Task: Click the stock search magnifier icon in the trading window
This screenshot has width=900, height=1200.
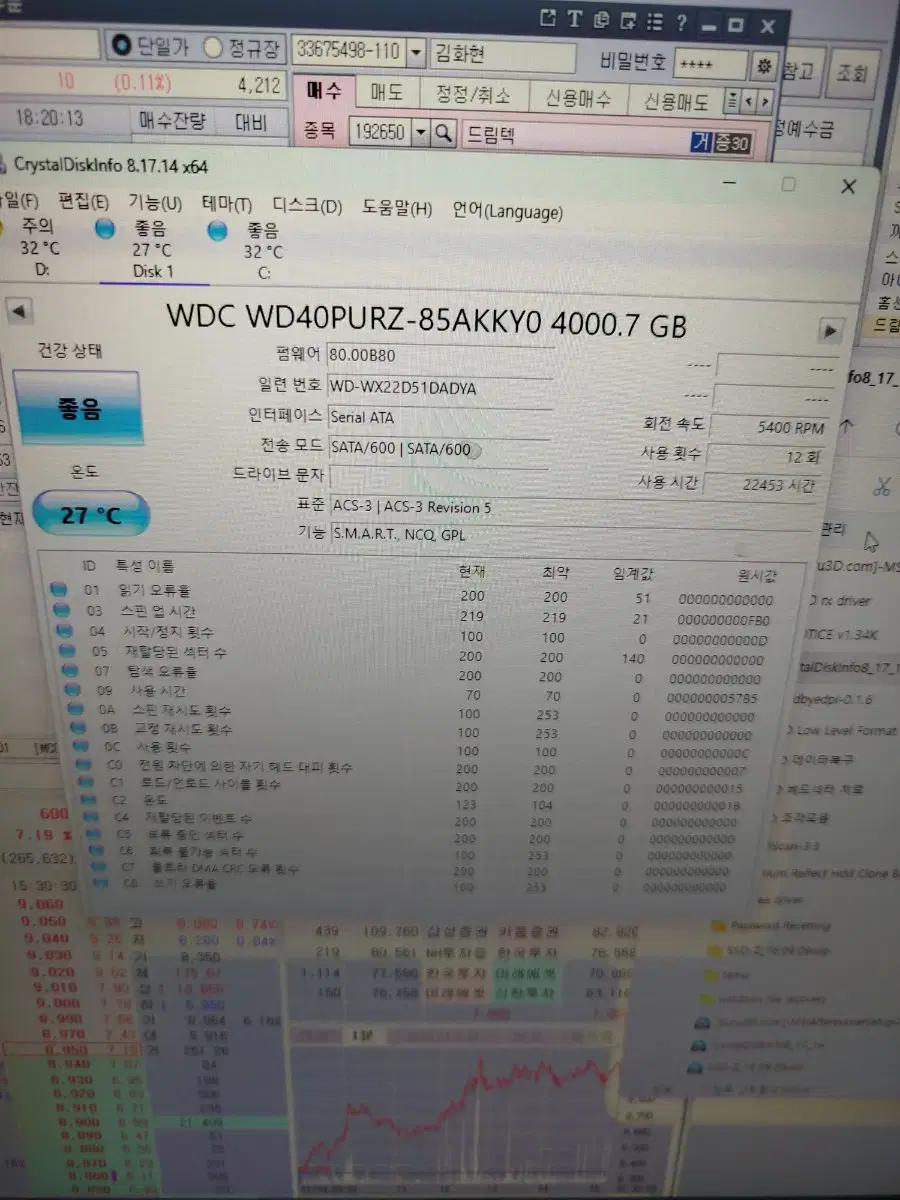Action: 444,132
